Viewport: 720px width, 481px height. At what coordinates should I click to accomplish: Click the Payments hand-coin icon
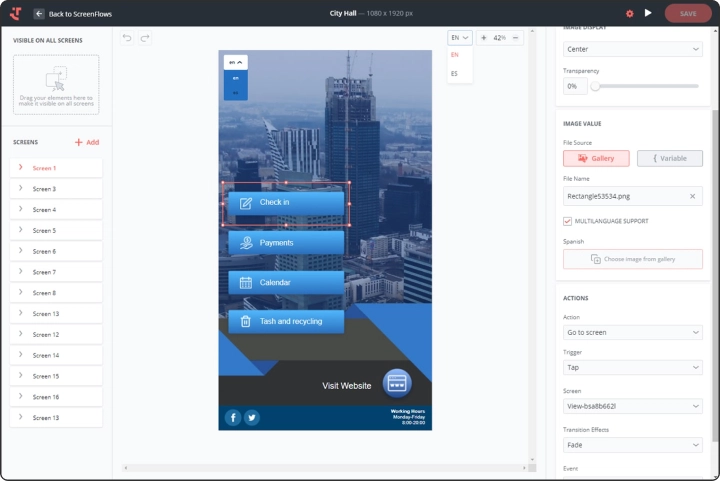246,243
